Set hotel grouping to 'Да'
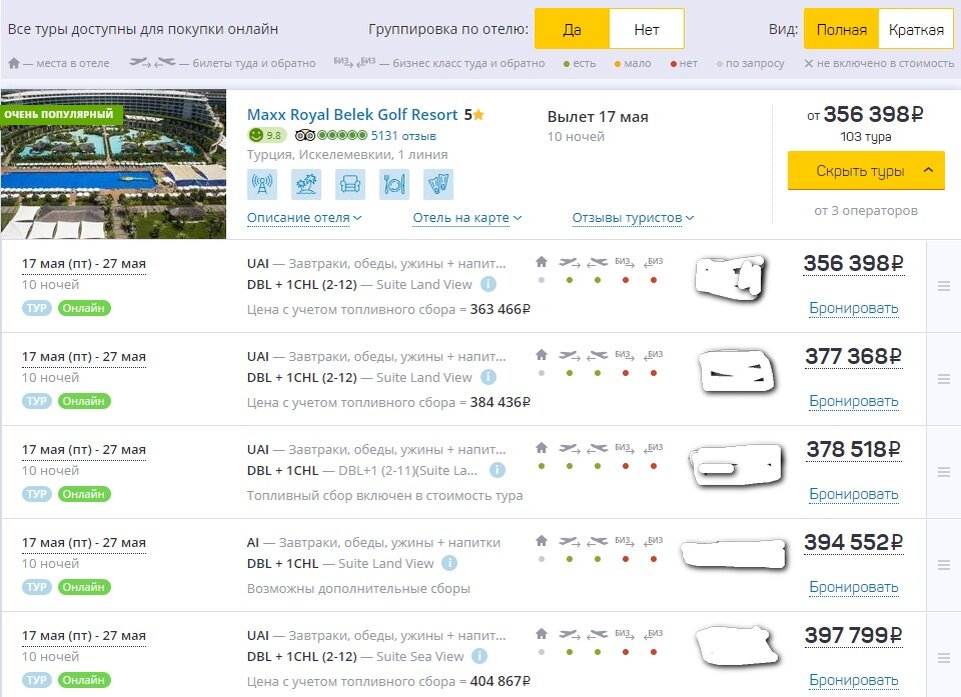This screenshot has width=961, height=697. coord(572,29)
